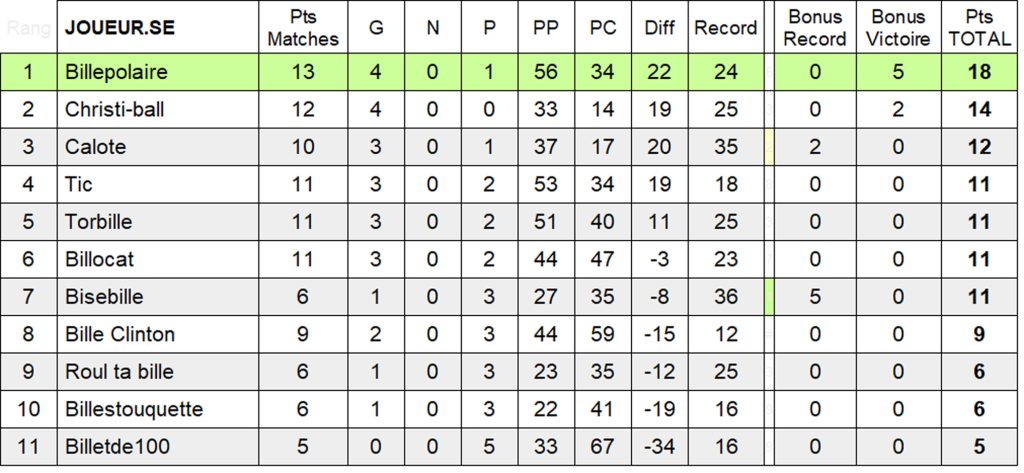
Task: Click the Record column header
Action: [725, 28]
